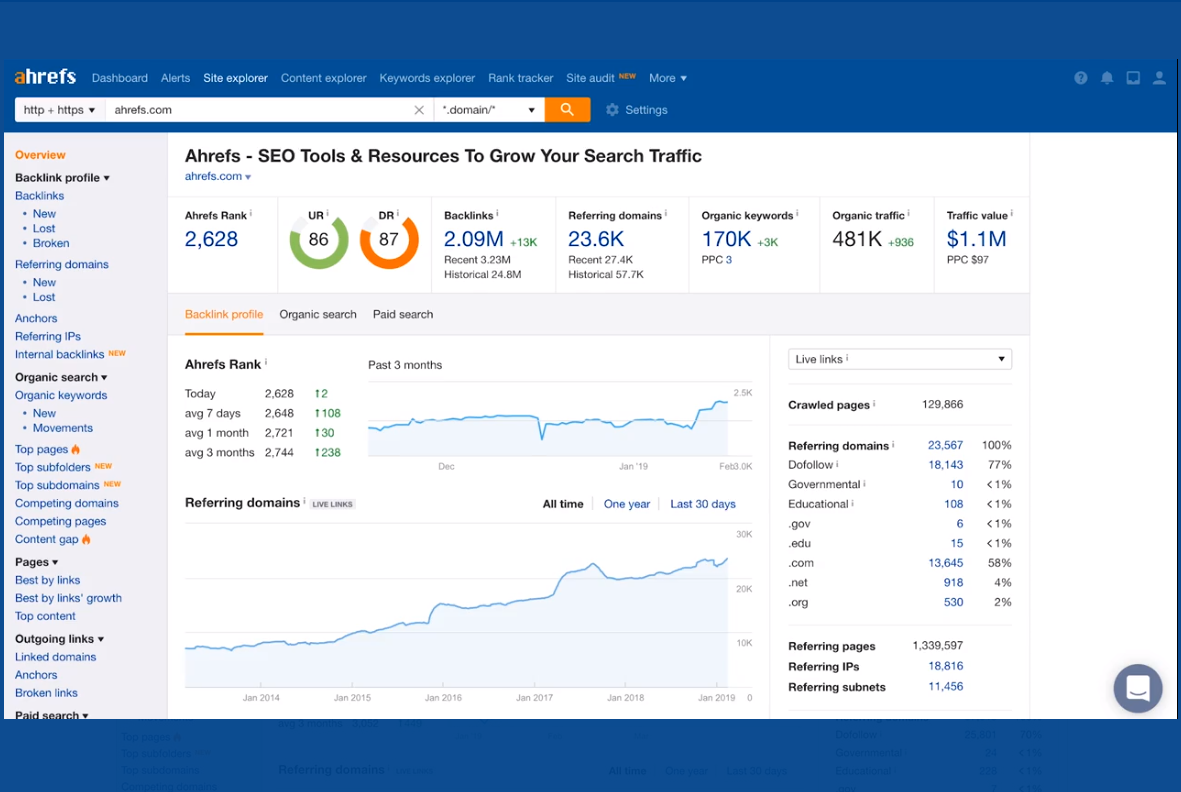Open the notifications bell icon
The height and width of the screenshot is (792, 1181).
tap(1107, 78)
